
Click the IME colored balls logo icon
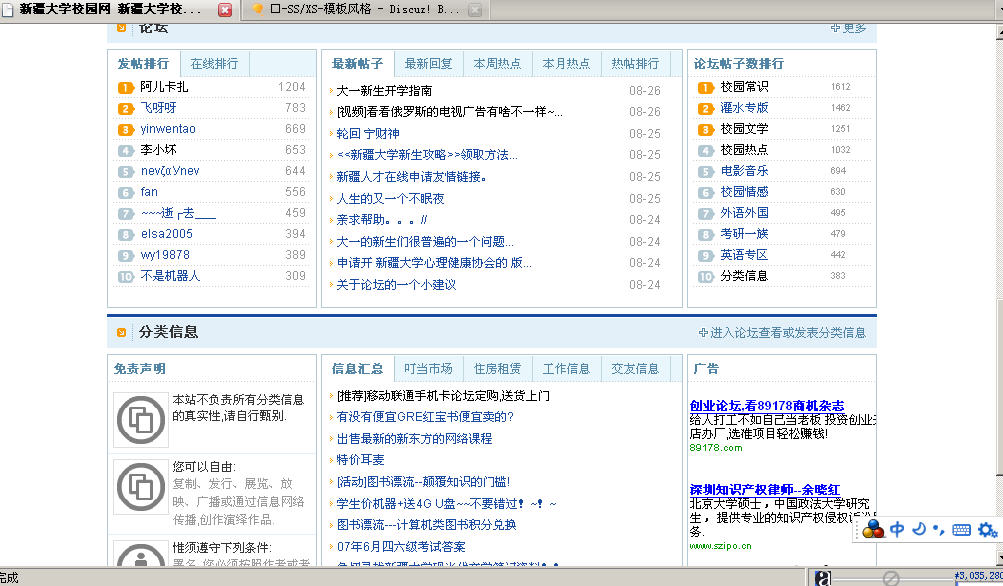874,529
